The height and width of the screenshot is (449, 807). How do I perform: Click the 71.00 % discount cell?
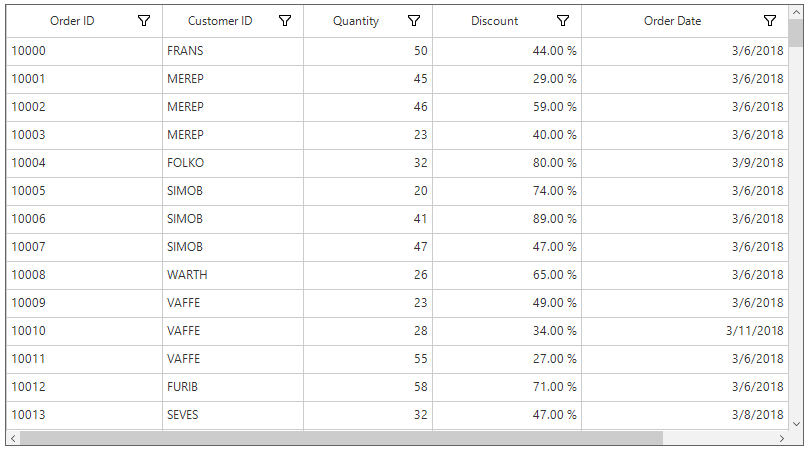pos(507,387)
